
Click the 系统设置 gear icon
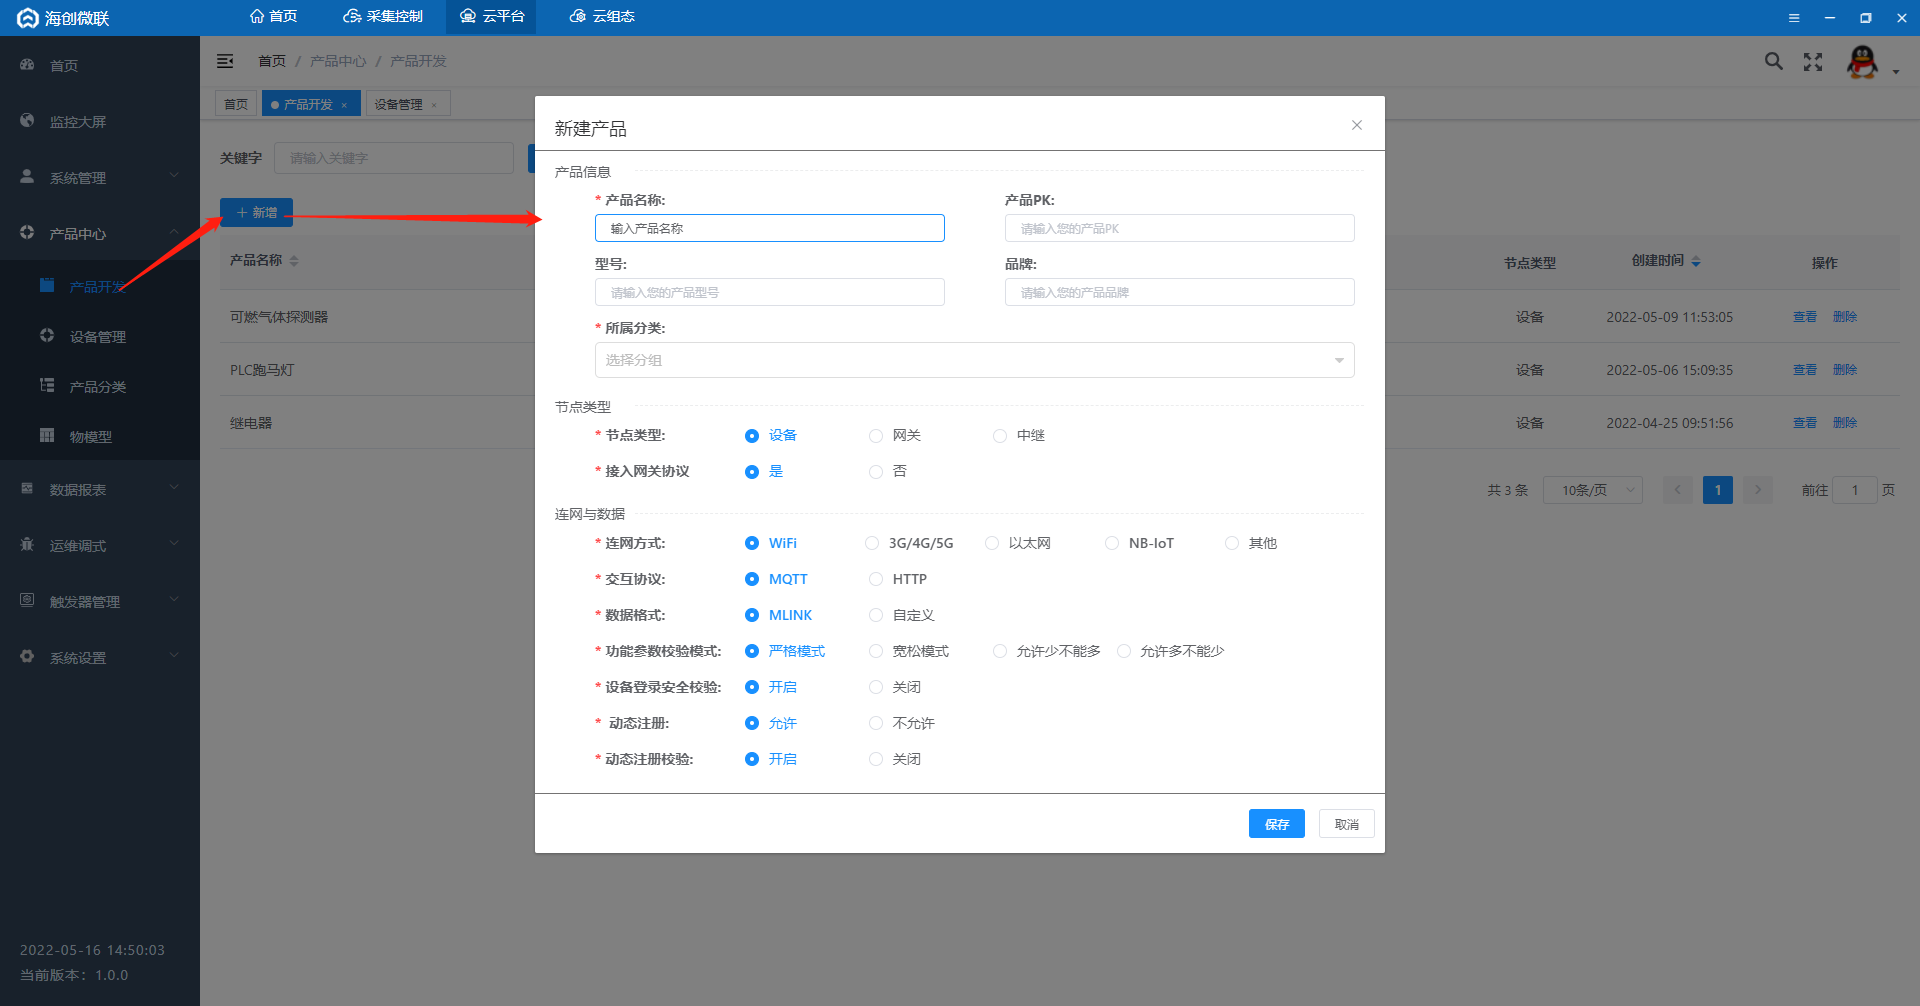coord(27,657)
